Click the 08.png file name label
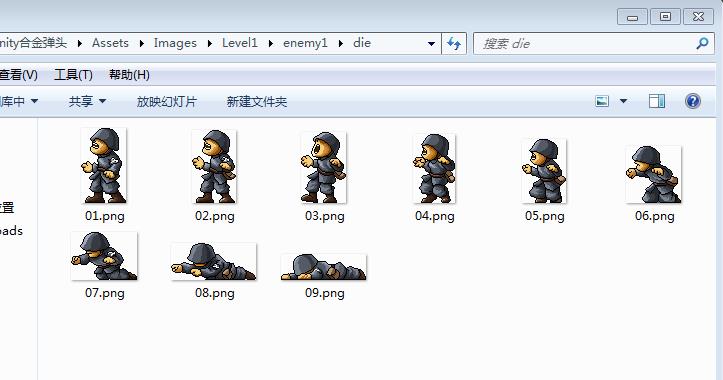723x380 pixels. pos(214,293)
